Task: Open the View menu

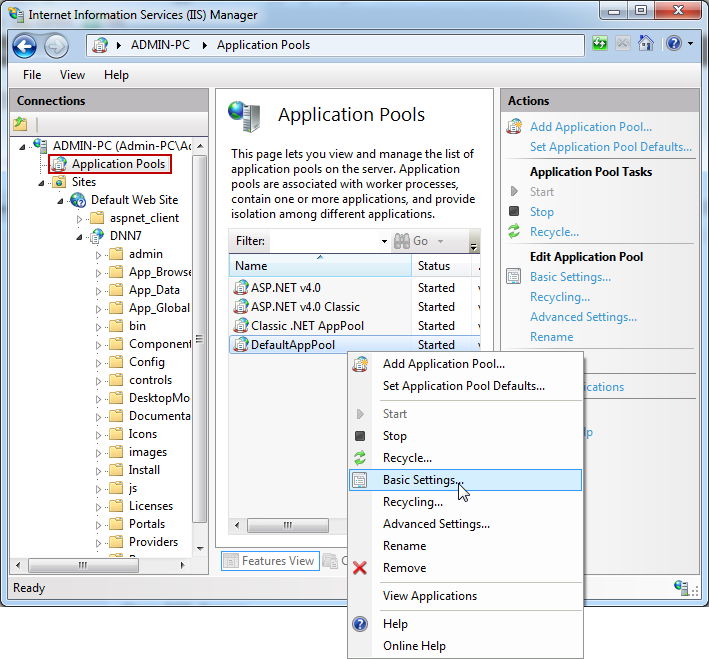Action: [x=72, y=75]
